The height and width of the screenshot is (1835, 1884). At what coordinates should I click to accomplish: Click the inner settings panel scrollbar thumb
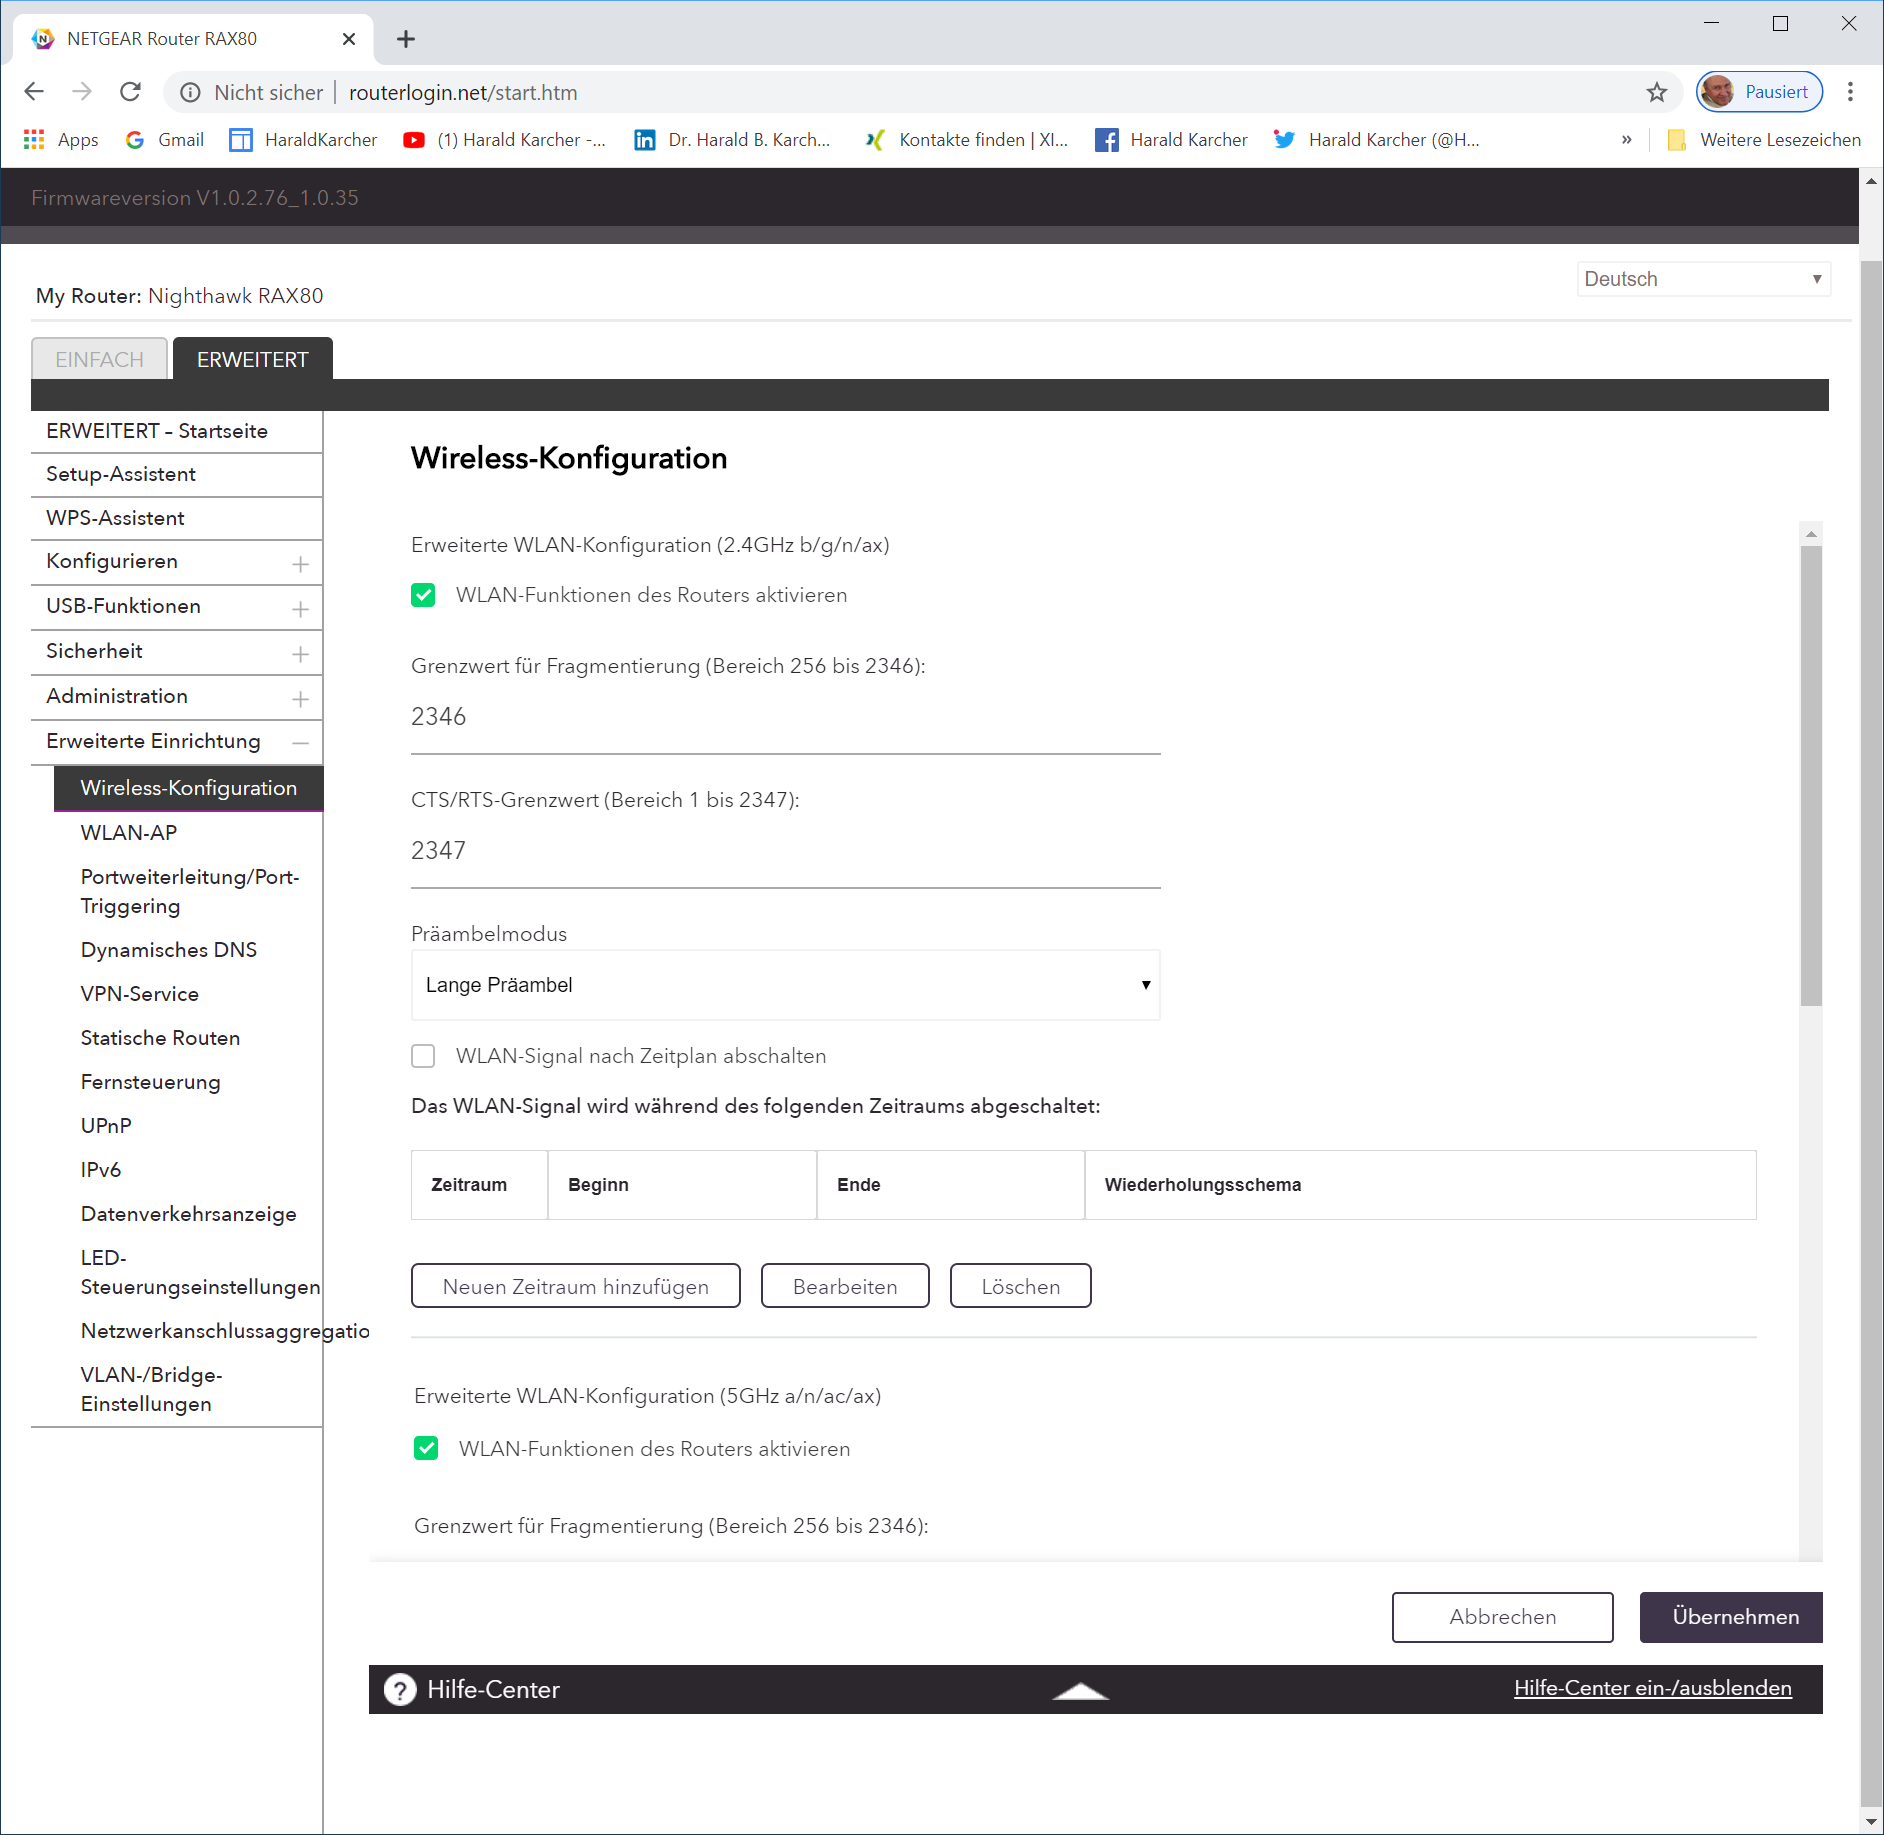(1811, 775)
